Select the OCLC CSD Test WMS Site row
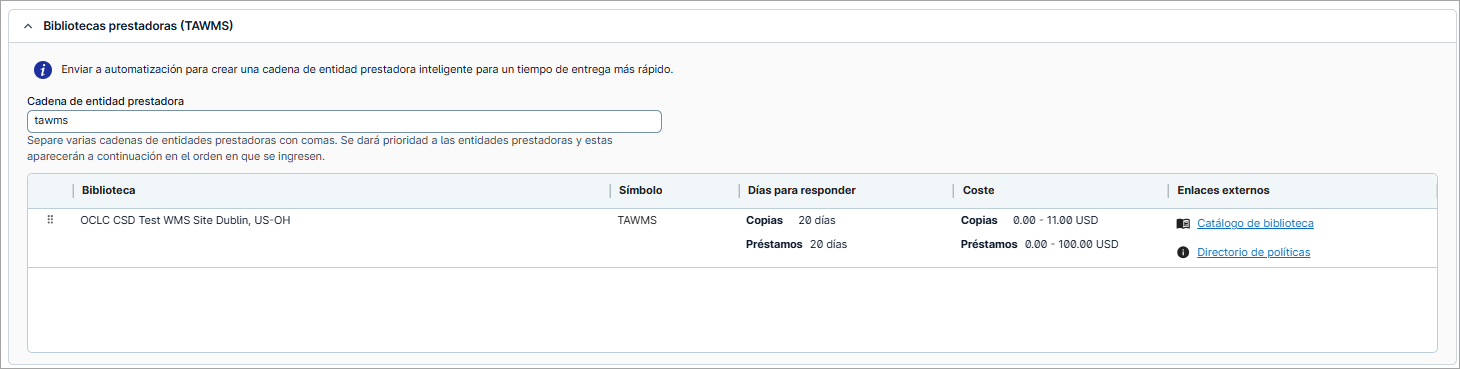This screenshot has height=369, width=1460. point(732,238)
